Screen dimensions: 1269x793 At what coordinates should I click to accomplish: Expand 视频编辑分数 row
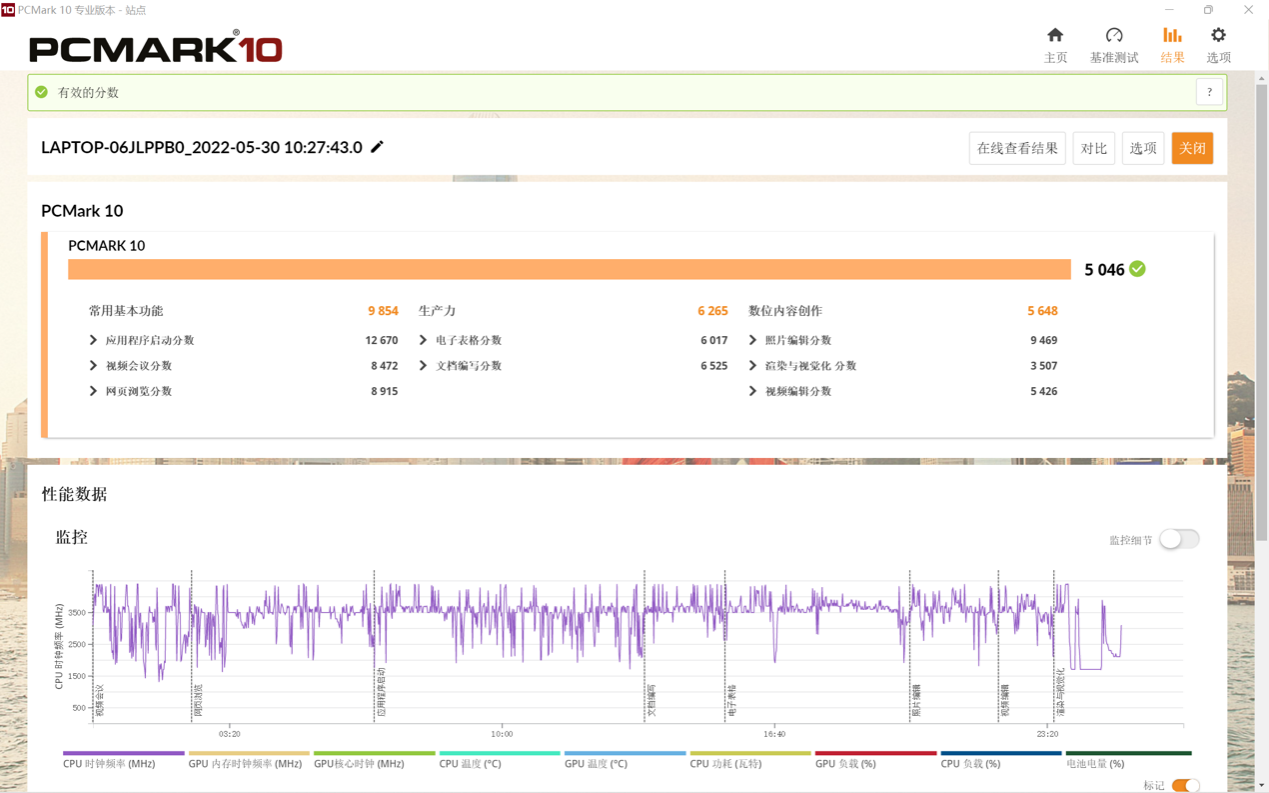point(753,391)
